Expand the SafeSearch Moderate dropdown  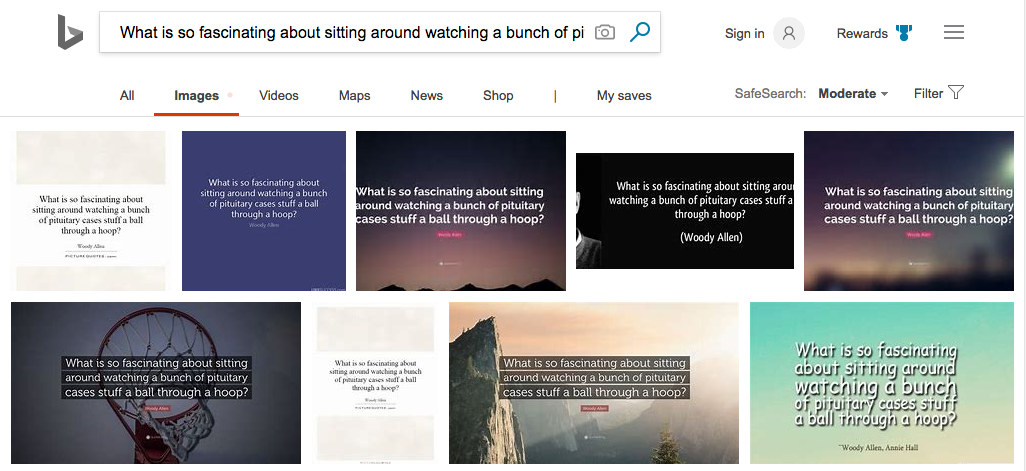853,94
